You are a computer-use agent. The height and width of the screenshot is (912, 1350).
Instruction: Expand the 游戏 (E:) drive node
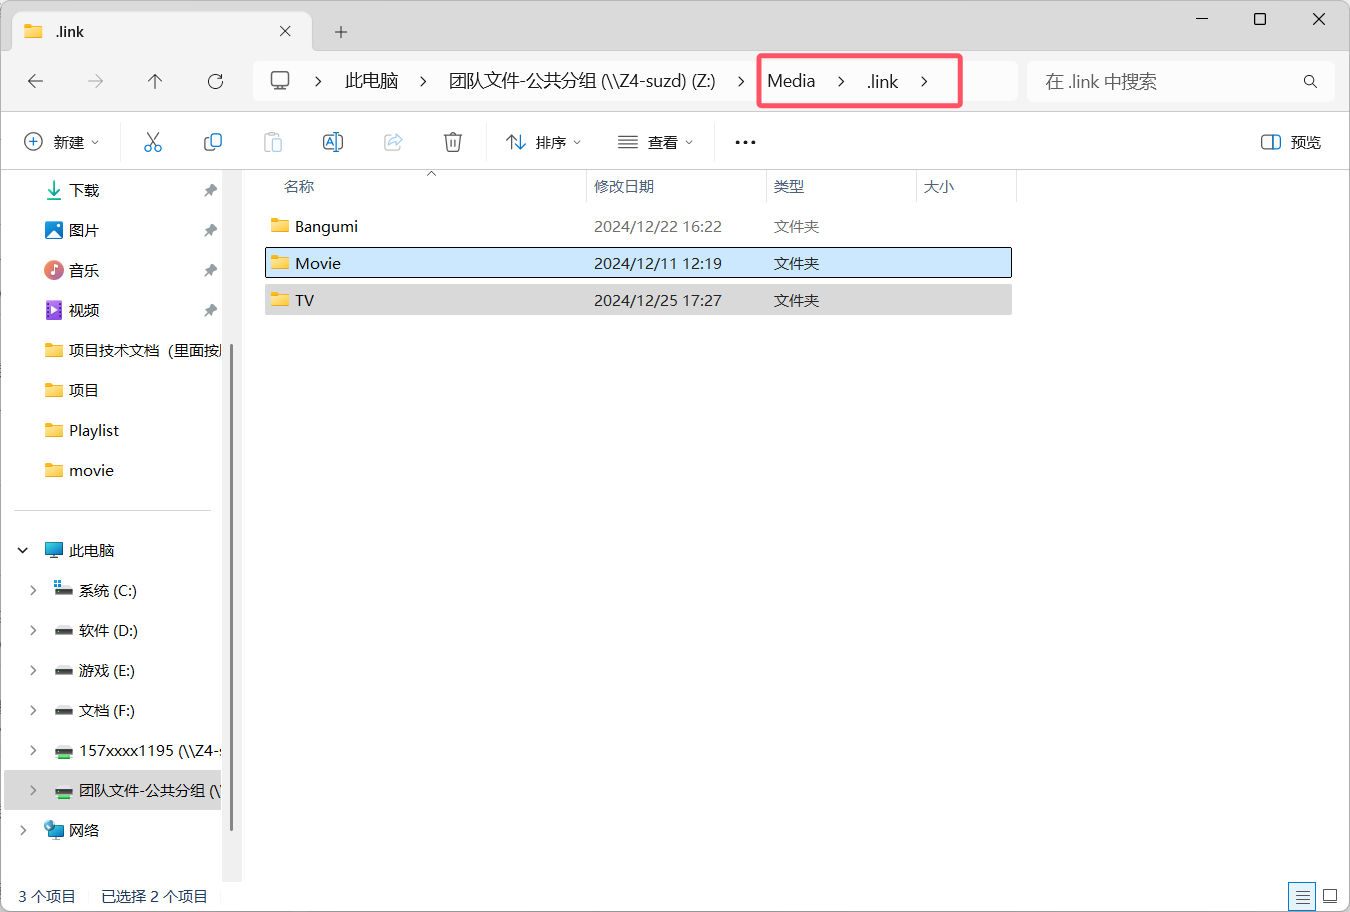33,670
